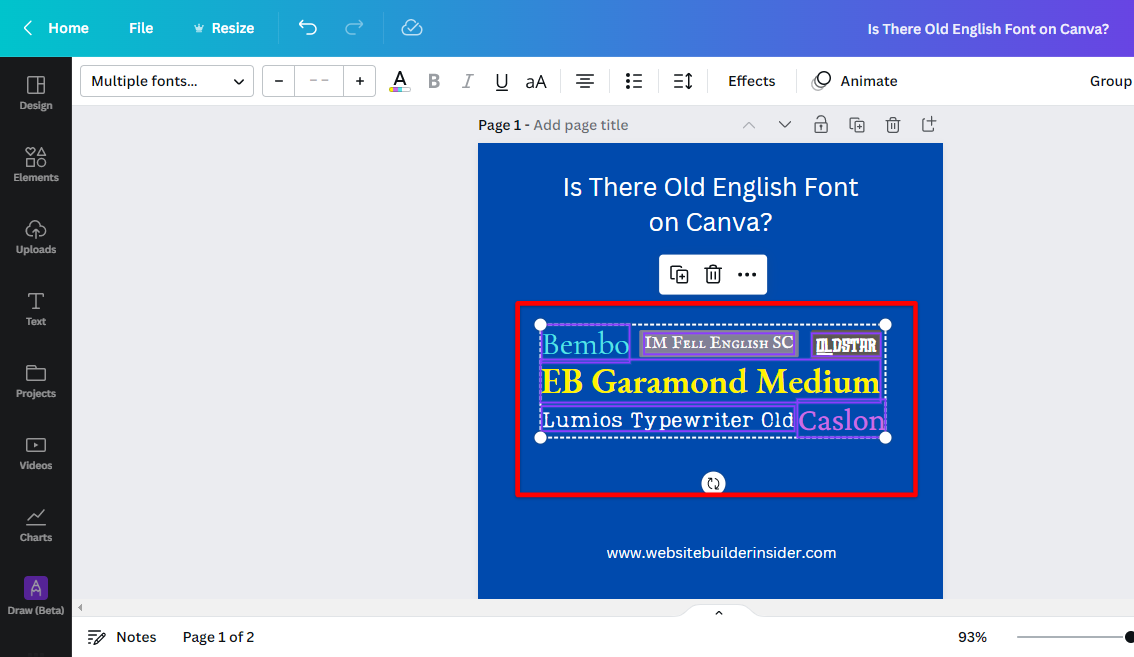Open the Uploads sidebar panel
This screenshot has height=657, width=1134.
36,236
